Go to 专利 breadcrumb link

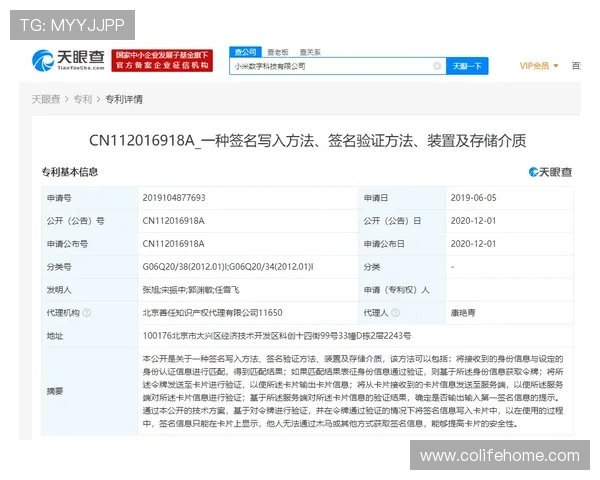(x=83, y=100)
